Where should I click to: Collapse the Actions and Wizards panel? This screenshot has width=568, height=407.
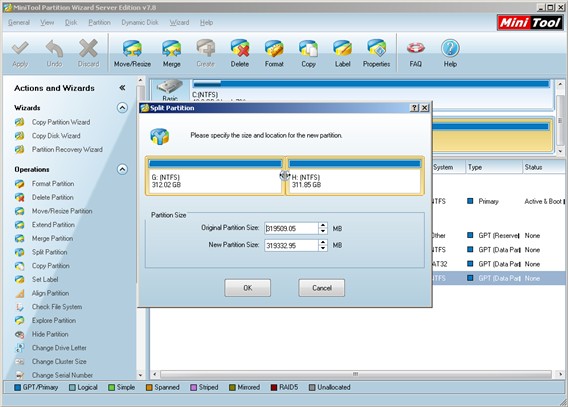[122, 88]
